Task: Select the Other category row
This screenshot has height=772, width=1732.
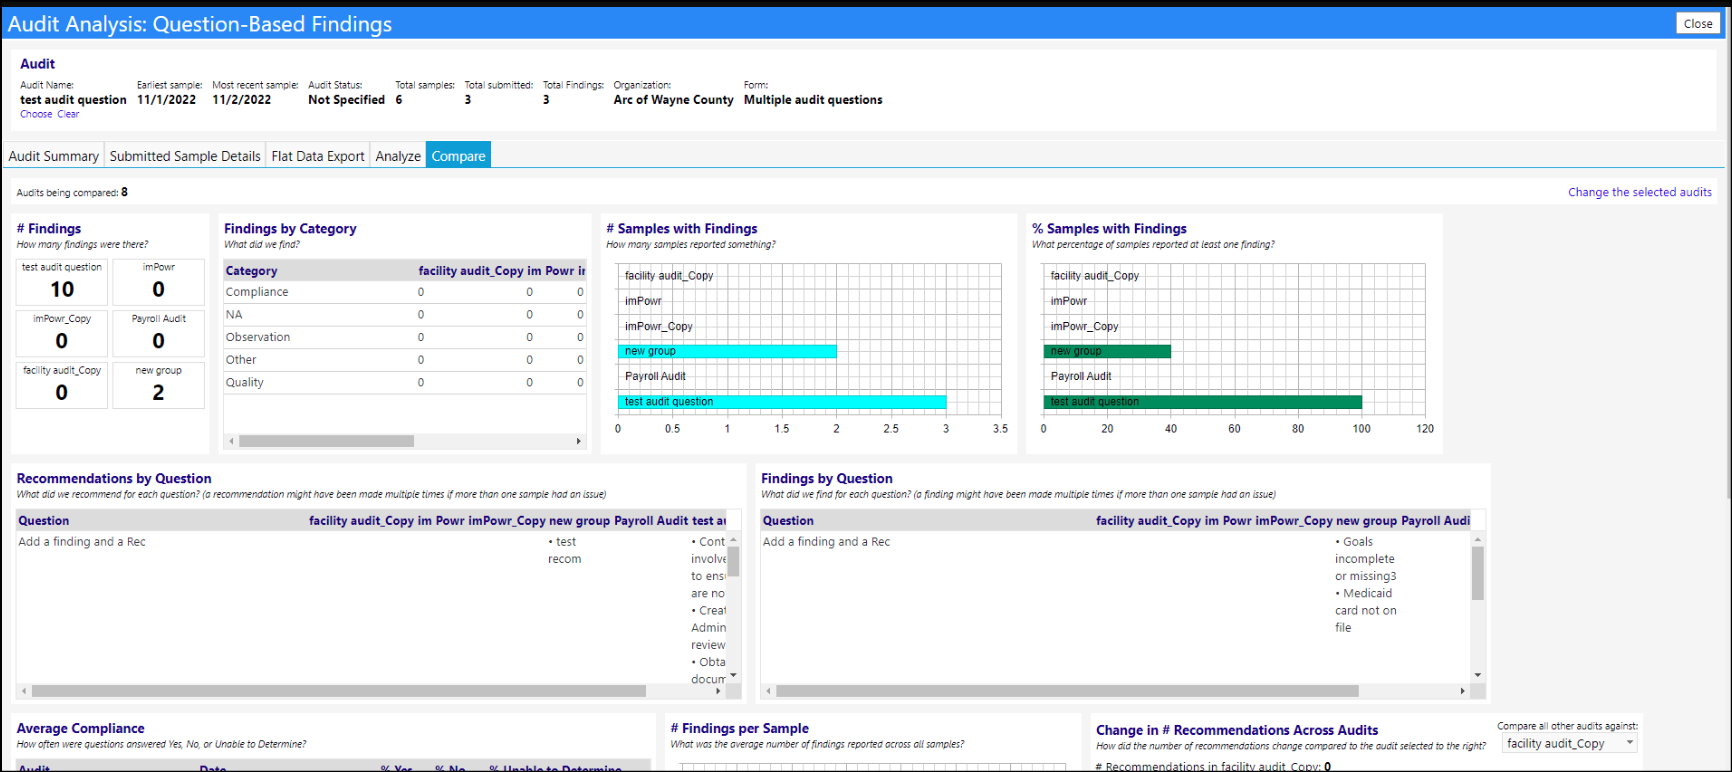Action: pos(405,360)
